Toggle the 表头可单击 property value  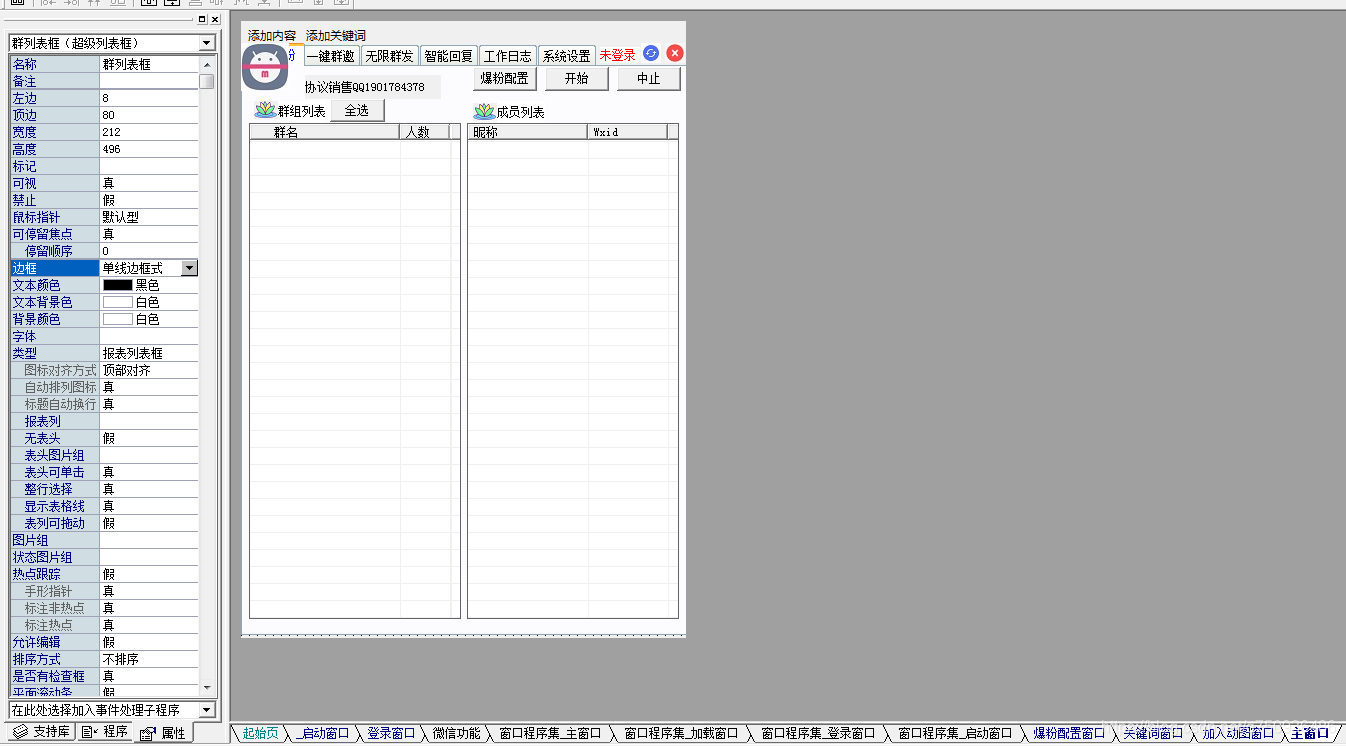point(149,472)
